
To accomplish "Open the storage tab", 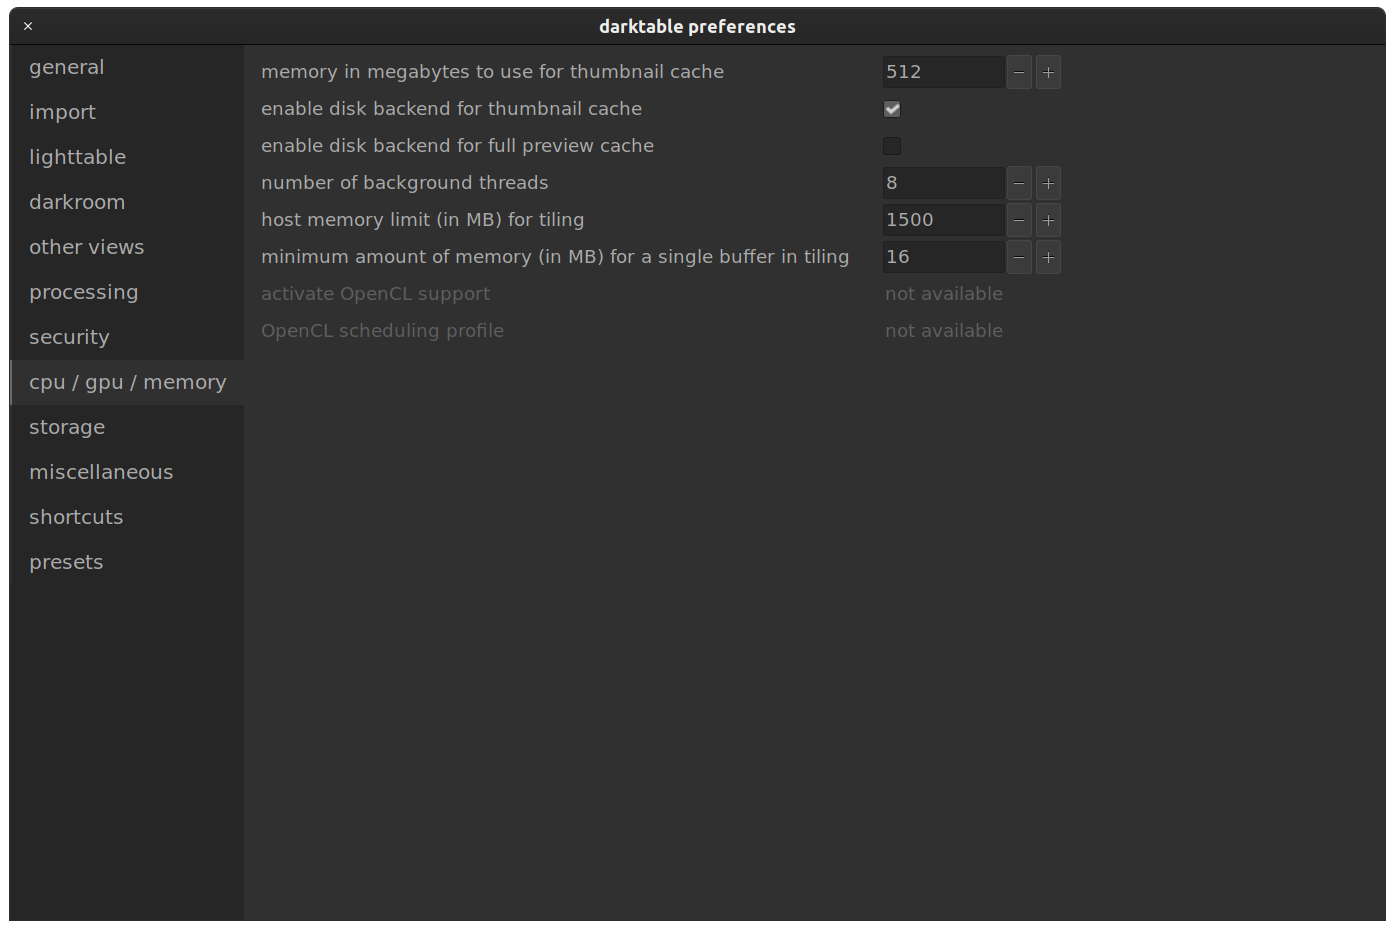I will click(x=127, y=427).
